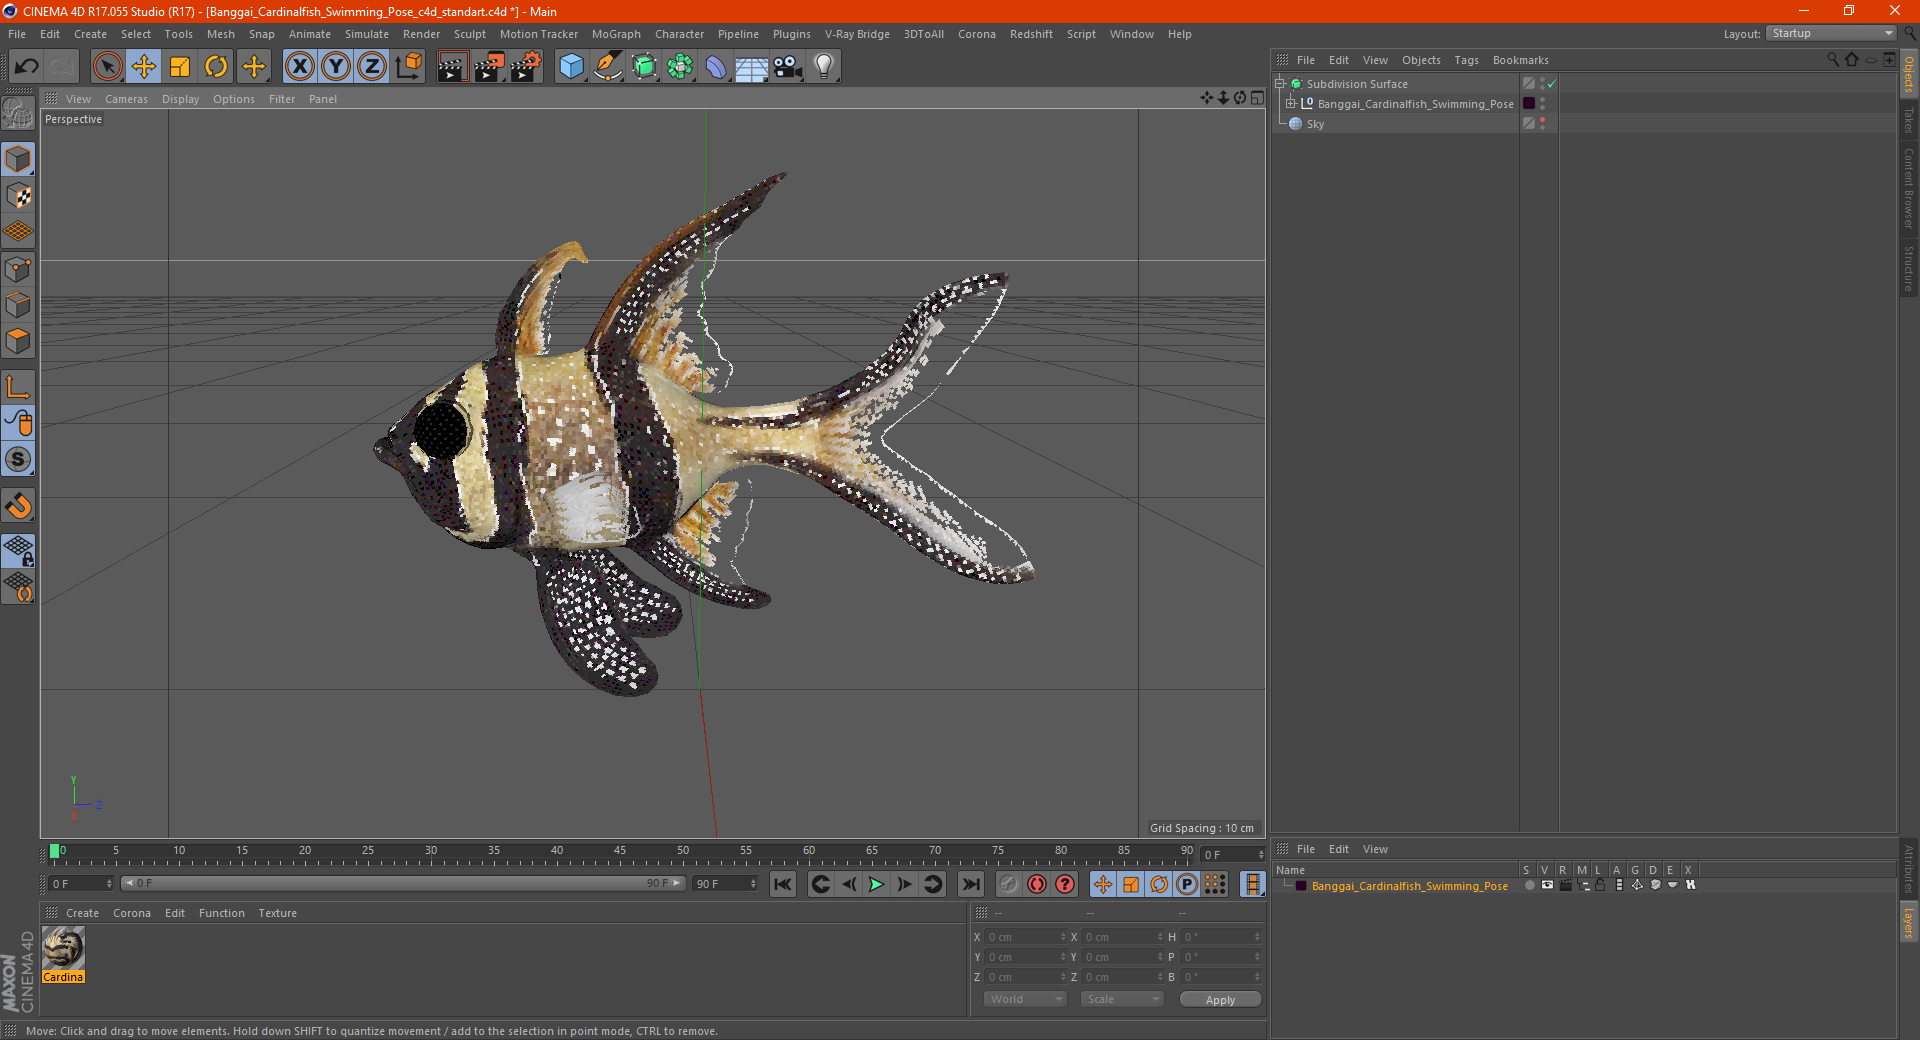Toggle Subdivision Surface enable checkmark
The width and height of the screenshot is (1920, 1040).
coord(1551,84)
